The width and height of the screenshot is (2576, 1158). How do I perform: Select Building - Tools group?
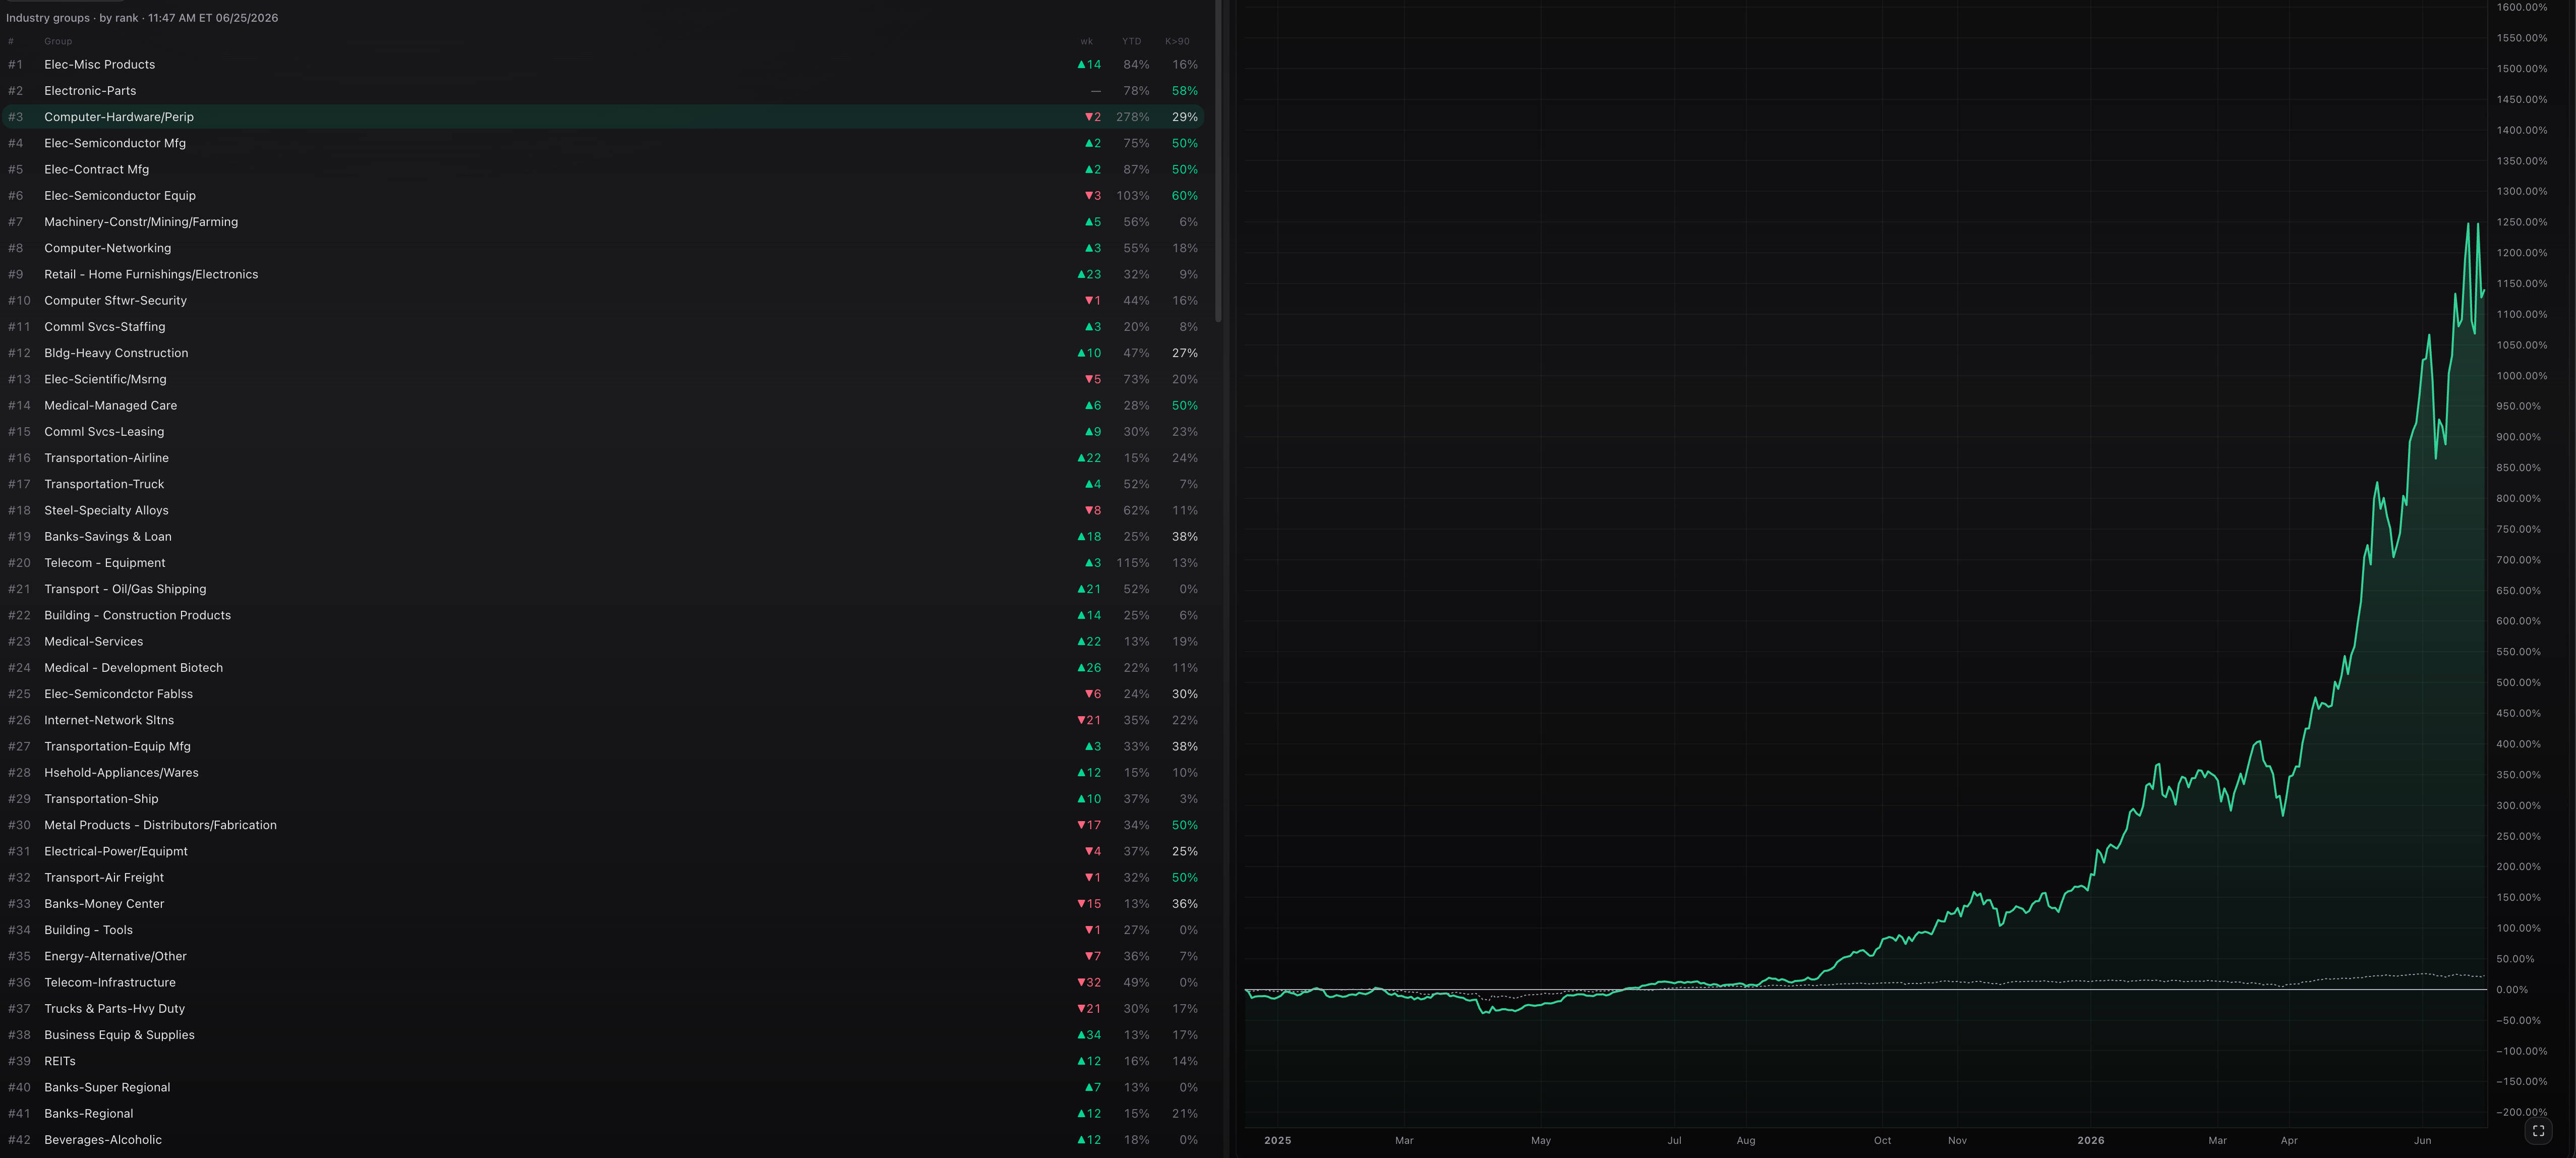pos(603,930)
